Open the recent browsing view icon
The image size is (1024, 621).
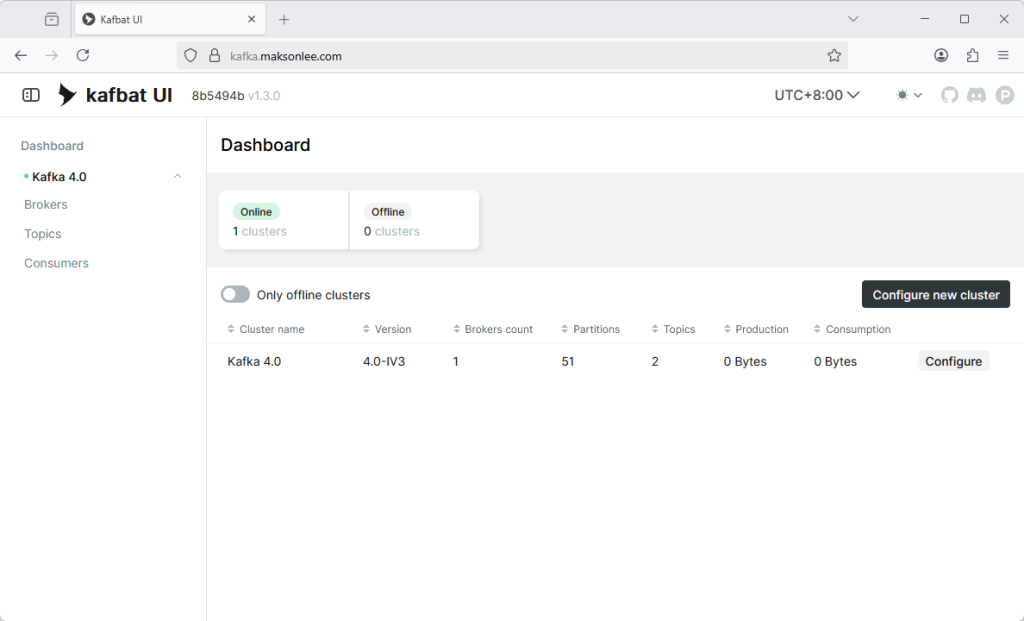tap(52, 20)
